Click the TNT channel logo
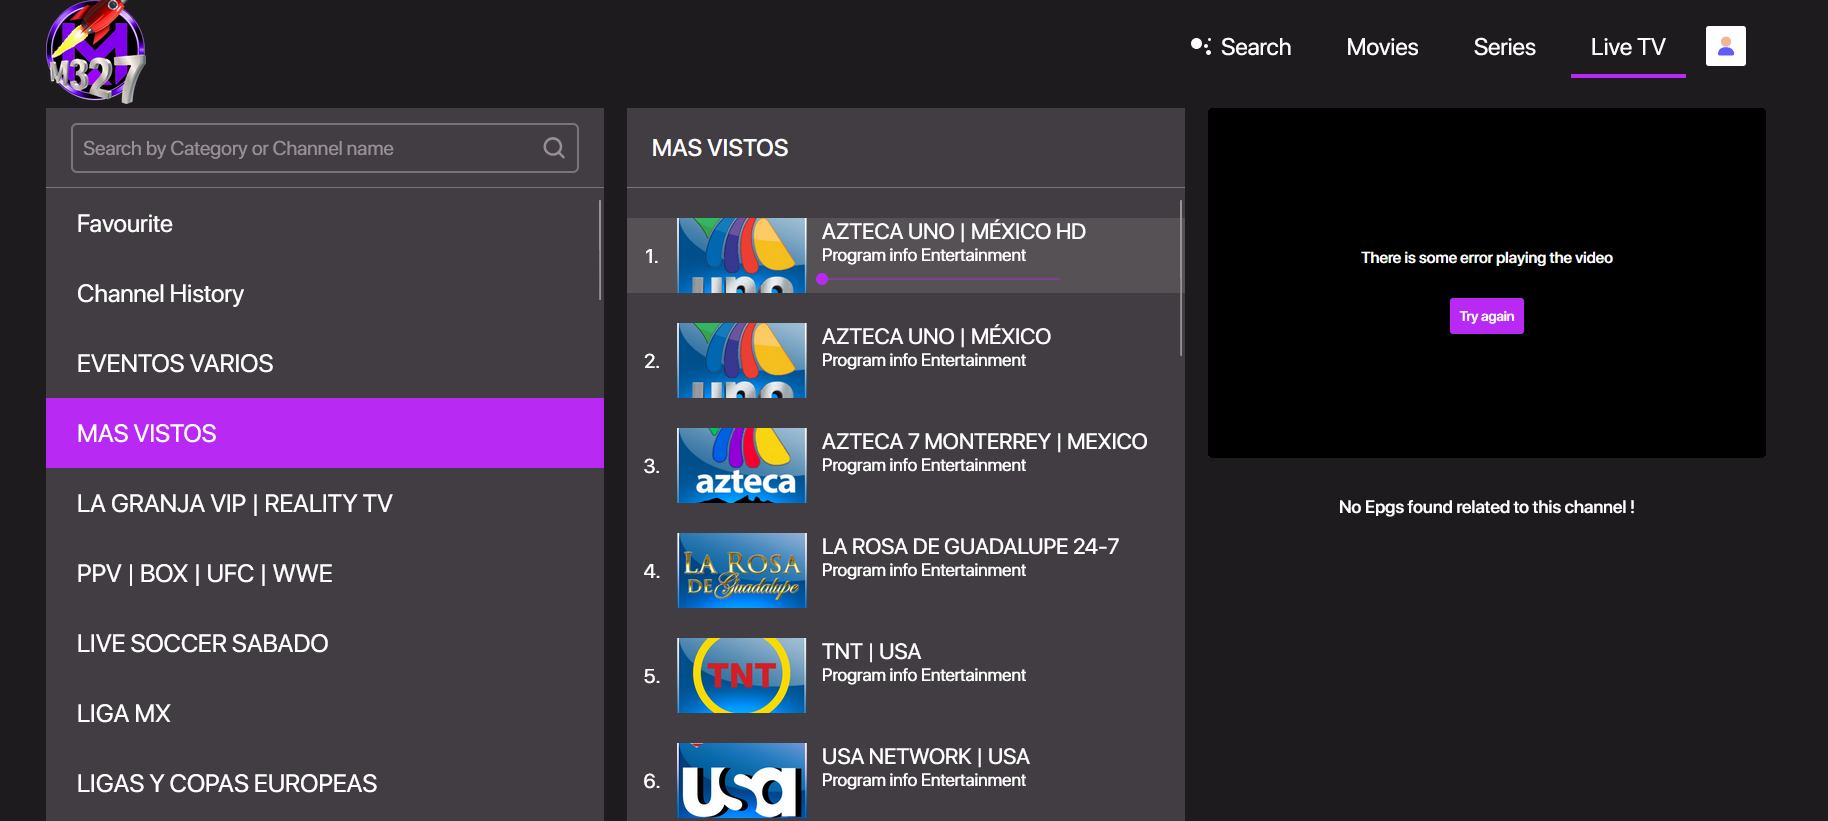 point(741,675)
